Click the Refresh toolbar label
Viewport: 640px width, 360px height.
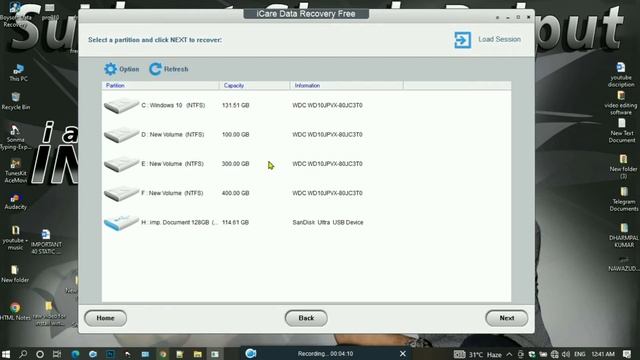(176, 69)
